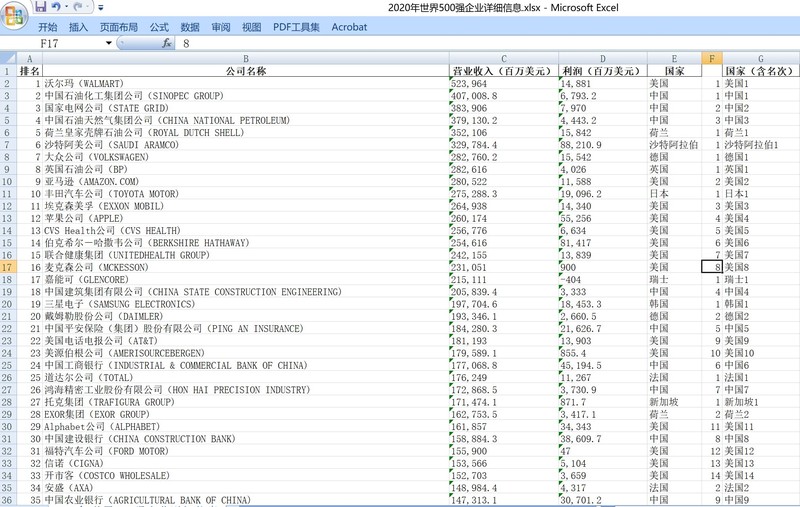Select the BERKSHIRE HATHAWAY company cell

[x=245, y=242]
